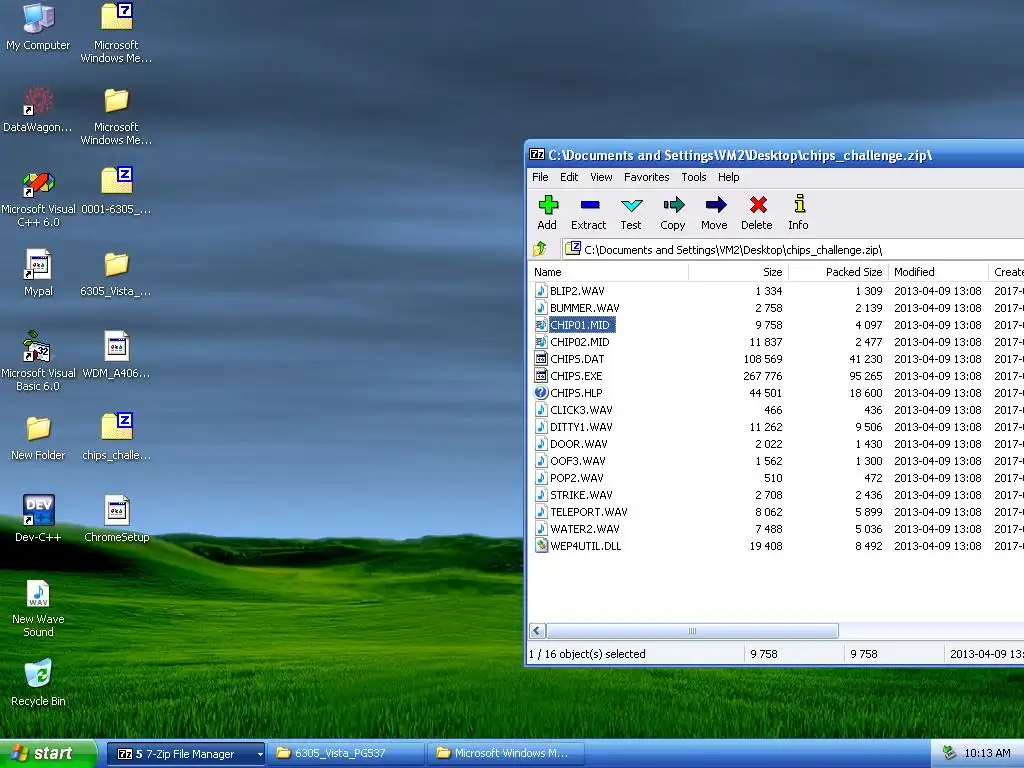Image resolution: width=1024 pixels, height=768 pixels.
Task: Click My Computer desktop icon
Action: pyautogui.click(x=38, y=27)
